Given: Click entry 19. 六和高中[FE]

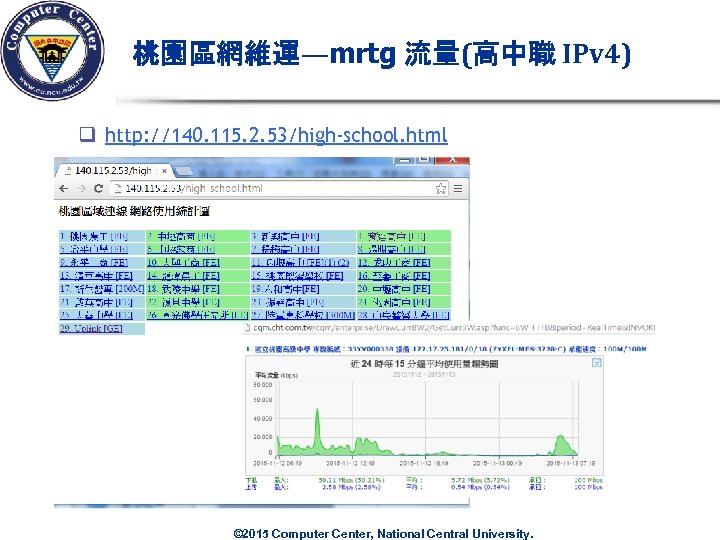Looking at the screenshot, I should coord(285,289).
